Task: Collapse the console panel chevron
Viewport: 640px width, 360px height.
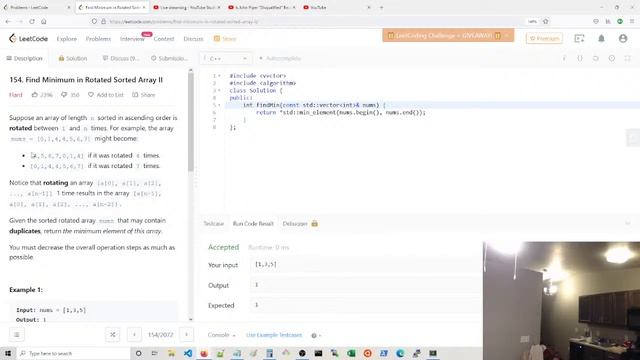Action: click(x=628, y=224)
